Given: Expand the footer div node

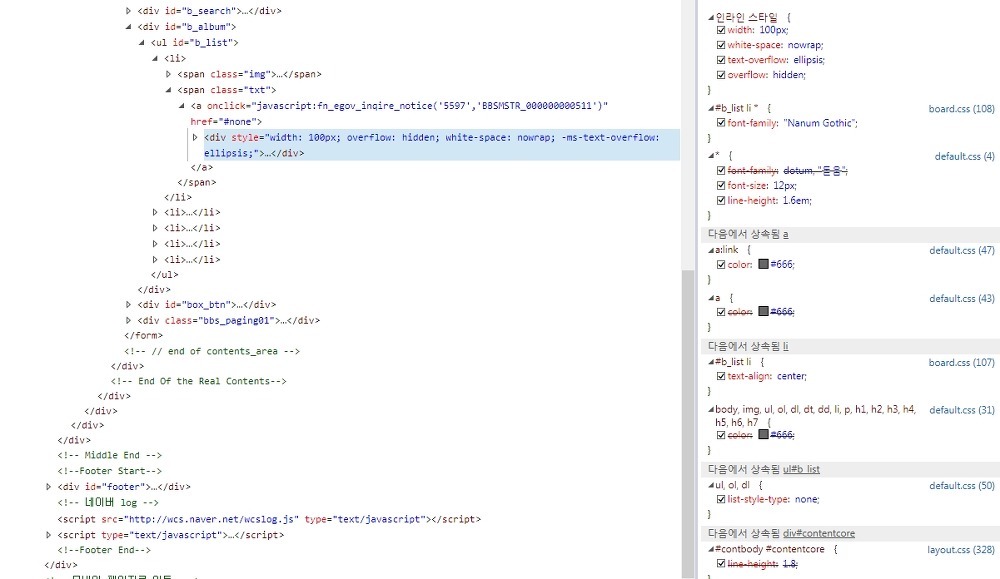Looking at the screenshot, I should coord(48,487).
